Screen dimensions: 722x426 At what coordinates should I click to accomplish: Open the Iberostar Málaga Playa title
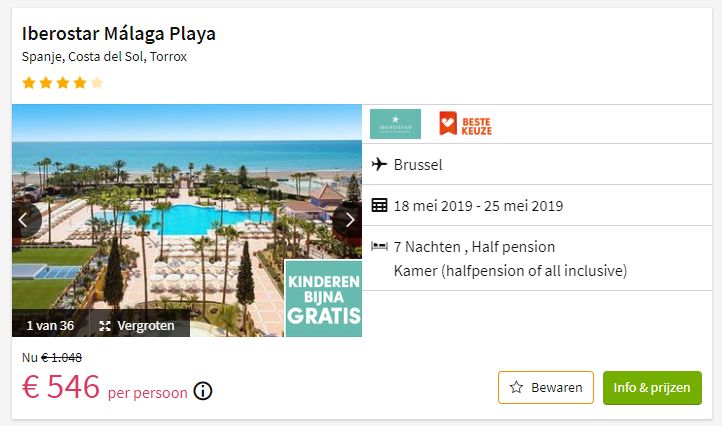(x=119, y=34)
